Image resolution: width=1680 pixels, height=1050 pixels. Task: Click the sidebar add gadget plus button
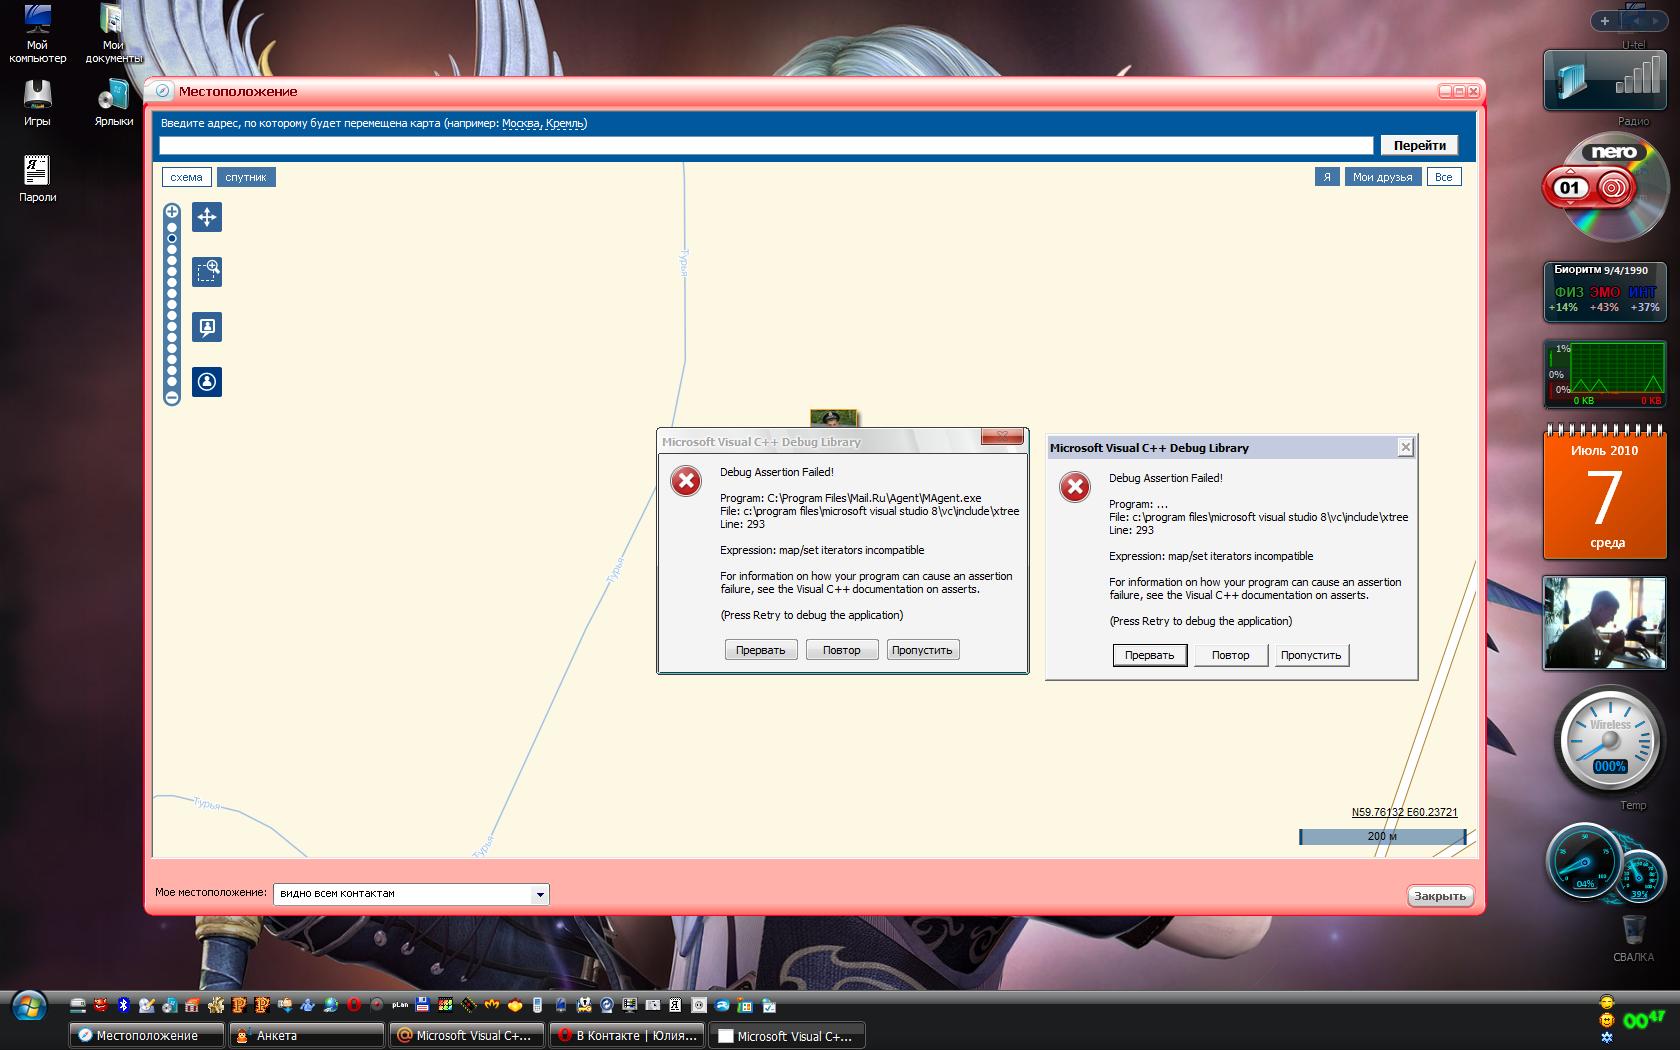coord(1604,20)
